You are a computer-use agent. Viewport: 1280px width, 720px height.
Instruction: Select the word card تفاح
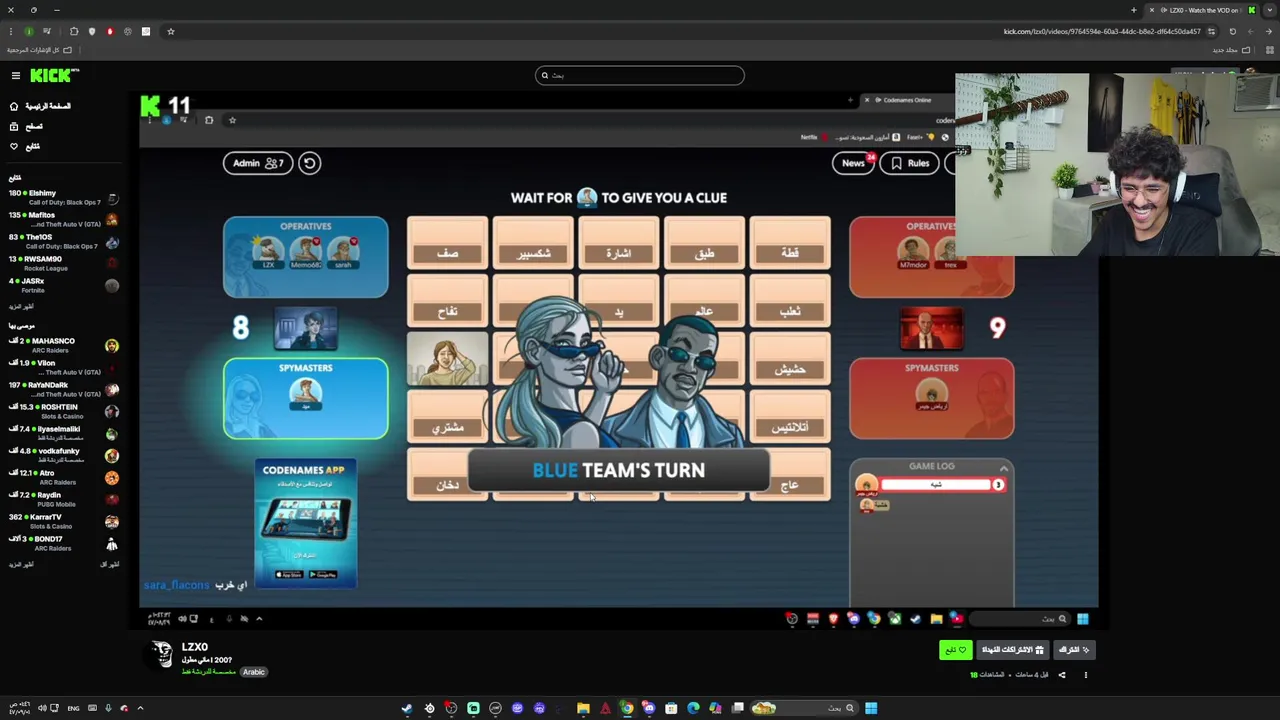click(x=447, y=302)
